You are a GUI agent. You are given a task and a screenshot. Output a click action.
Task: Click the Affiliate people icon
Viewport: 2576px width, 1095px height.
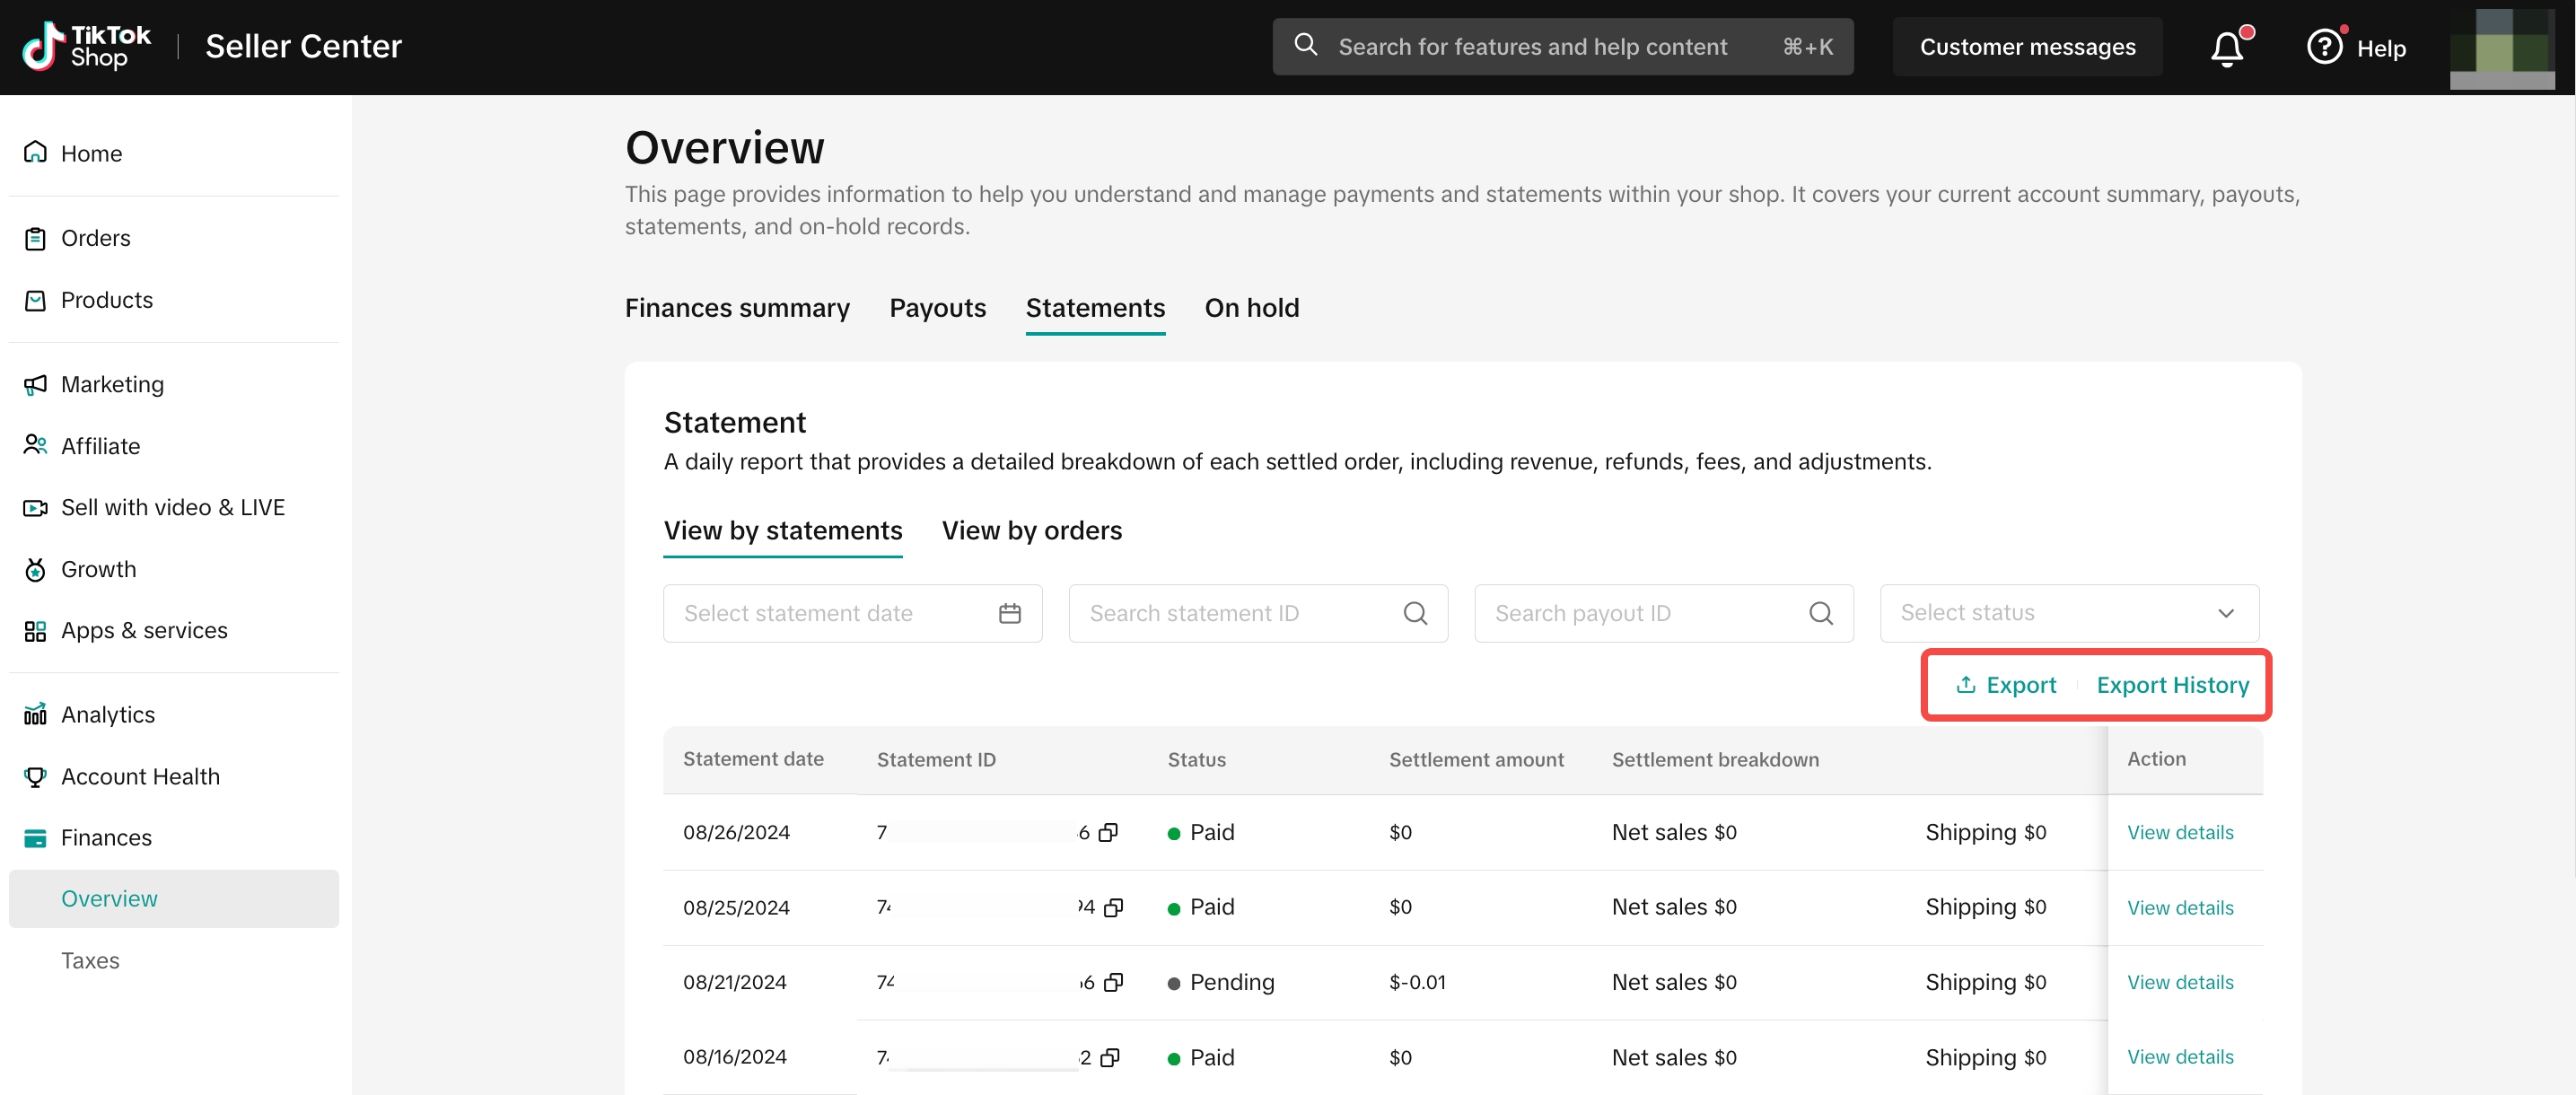(35, 445)
